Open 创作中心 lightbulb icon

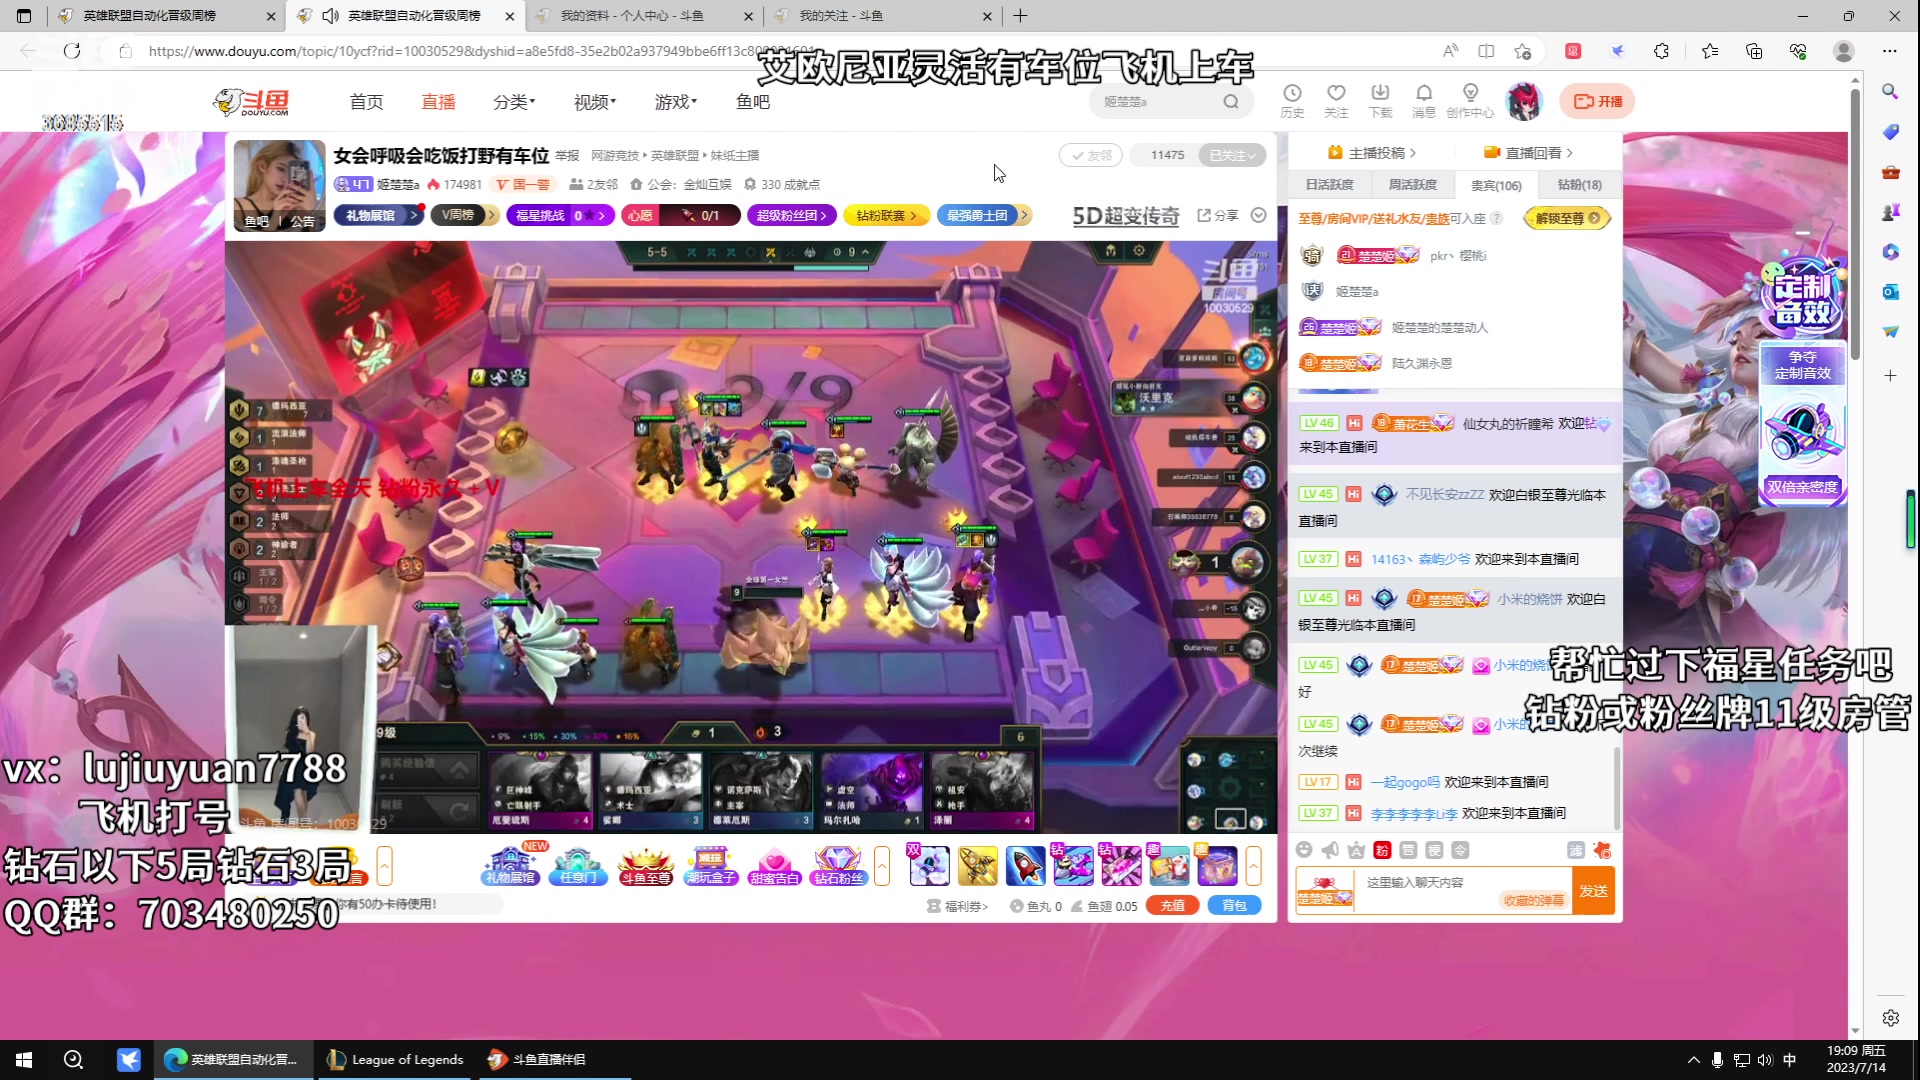1470,100
